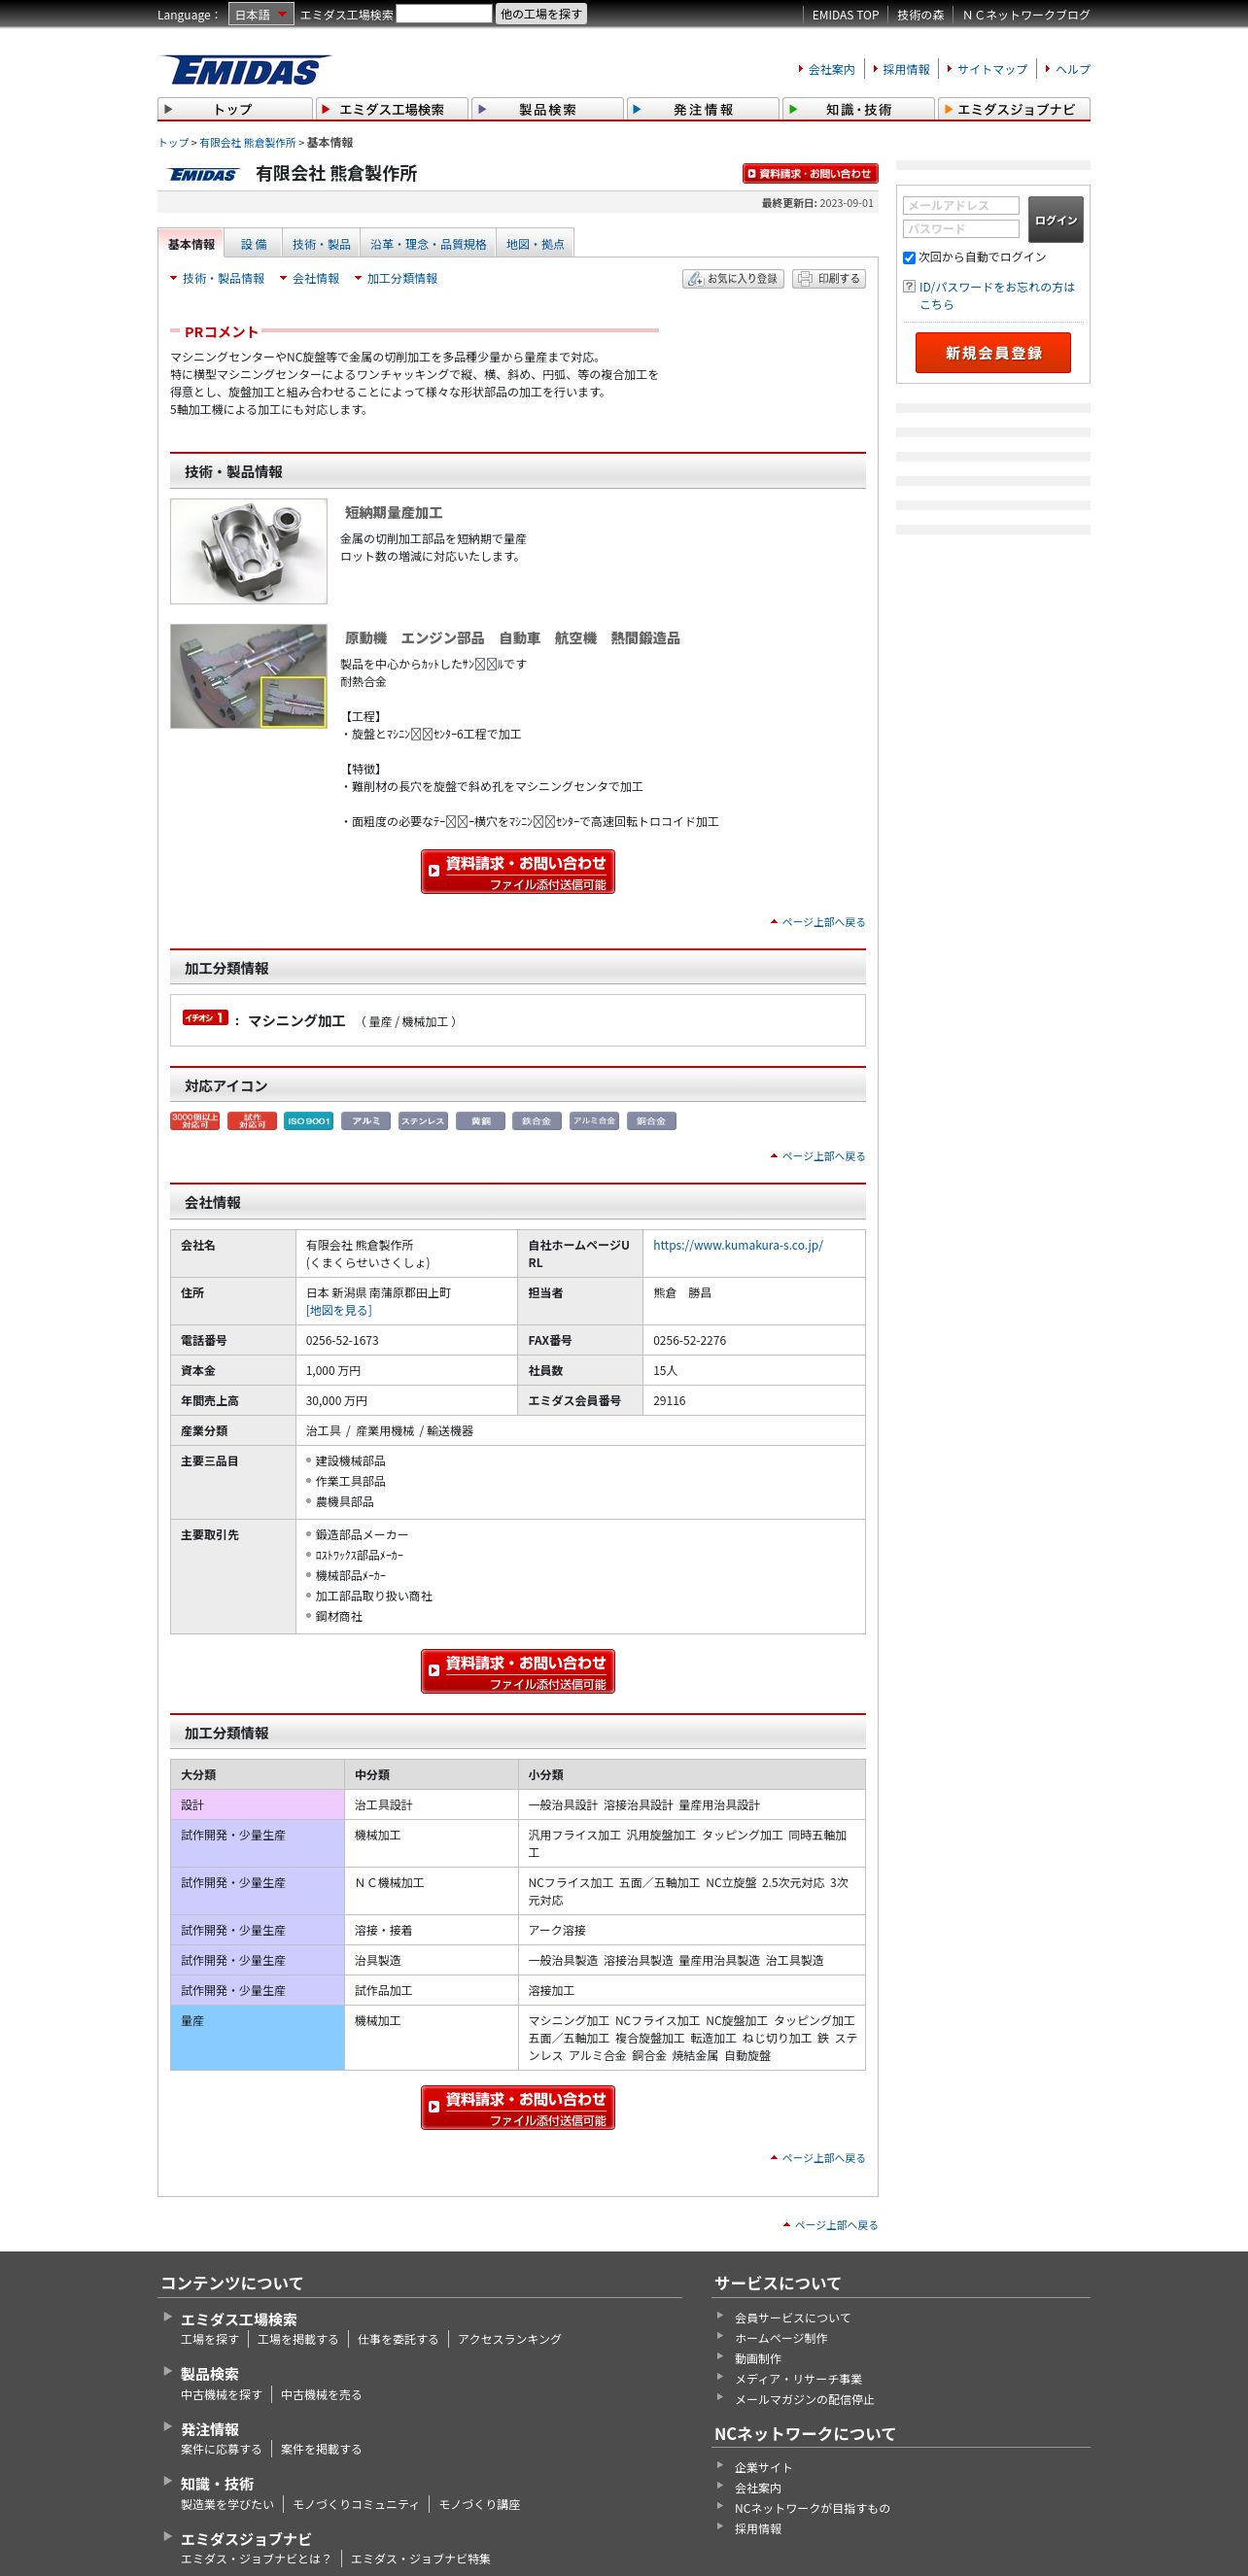The height and width of the screenshot is (2576, 1248).
Task: Toggle 次回から自動でログイン checkbox
Action: coord(909,258)
